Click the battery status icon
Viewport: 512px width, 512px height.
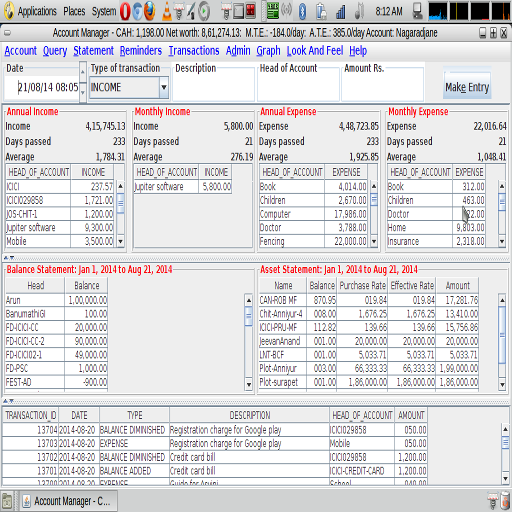321,11
